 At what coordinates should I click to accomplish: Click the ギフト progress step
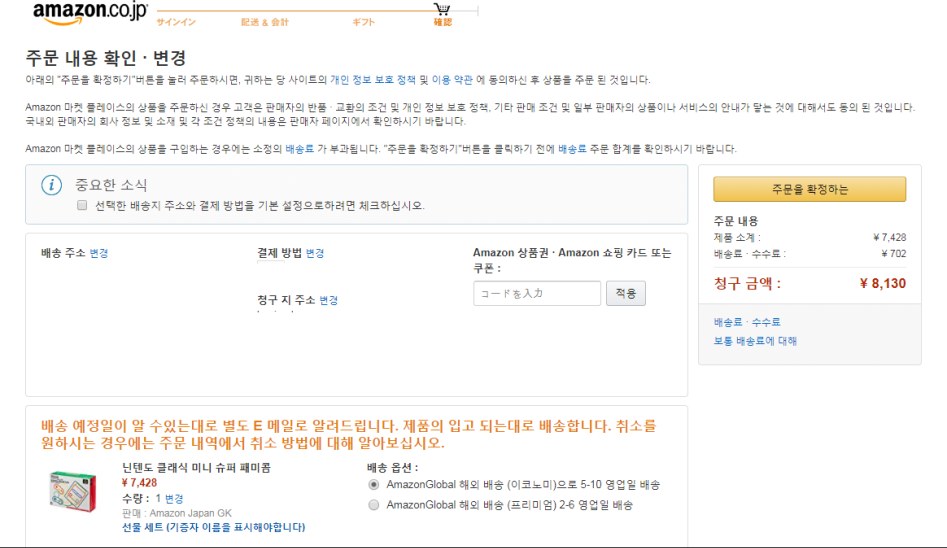pos(364,22)
